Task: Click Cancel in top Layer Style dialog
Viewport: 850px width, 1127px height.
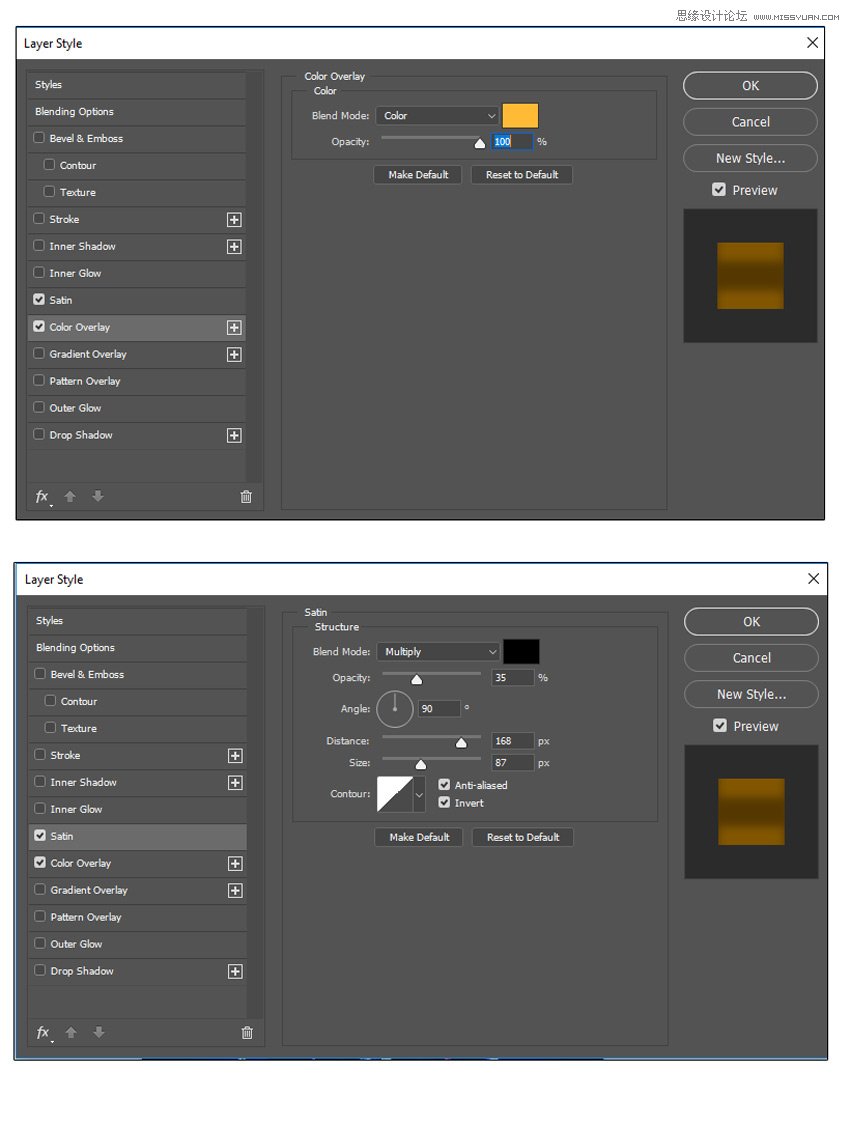Action: (x=750, y=121)
